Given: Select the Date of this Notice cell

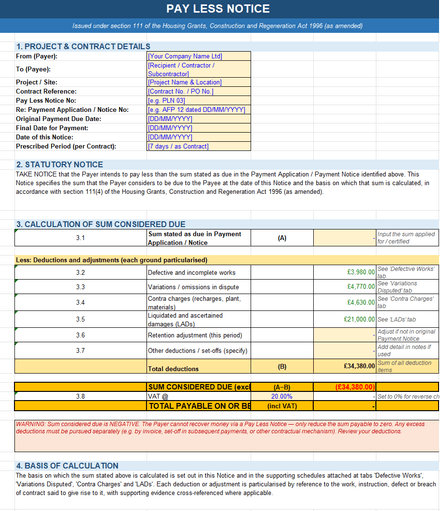Looking at the screenshot, I should pyautogui.click(x=199, y=137).
